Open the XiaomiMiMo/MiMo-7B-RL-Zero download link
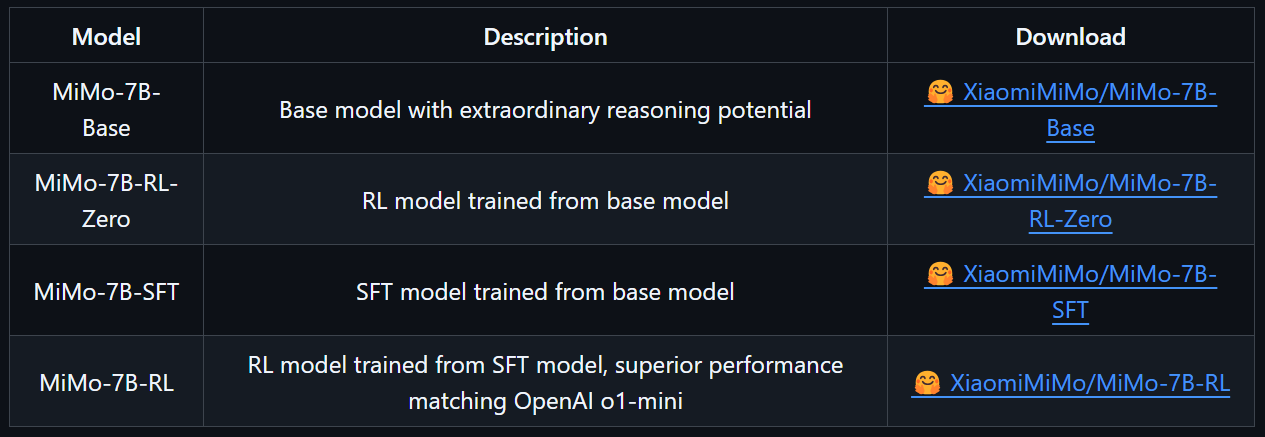This screenshot has height=437, width=1265. click(x=1089, y=184)
